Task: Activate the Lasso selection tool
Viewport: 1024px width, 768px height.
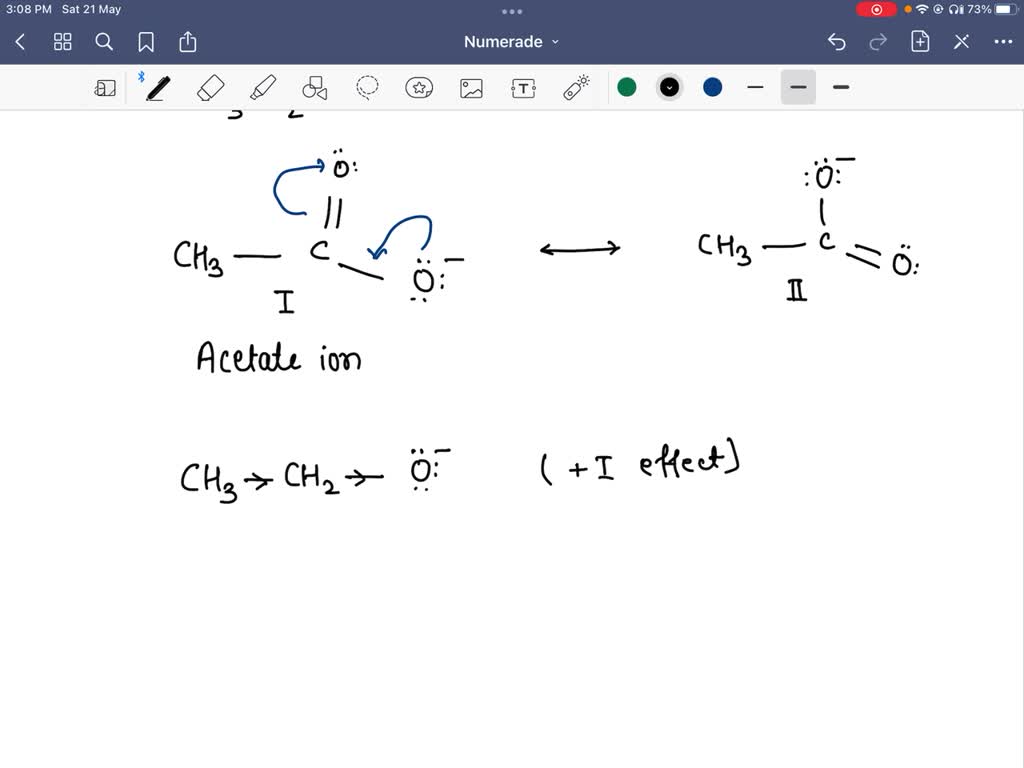Action: tap(367, 87)
